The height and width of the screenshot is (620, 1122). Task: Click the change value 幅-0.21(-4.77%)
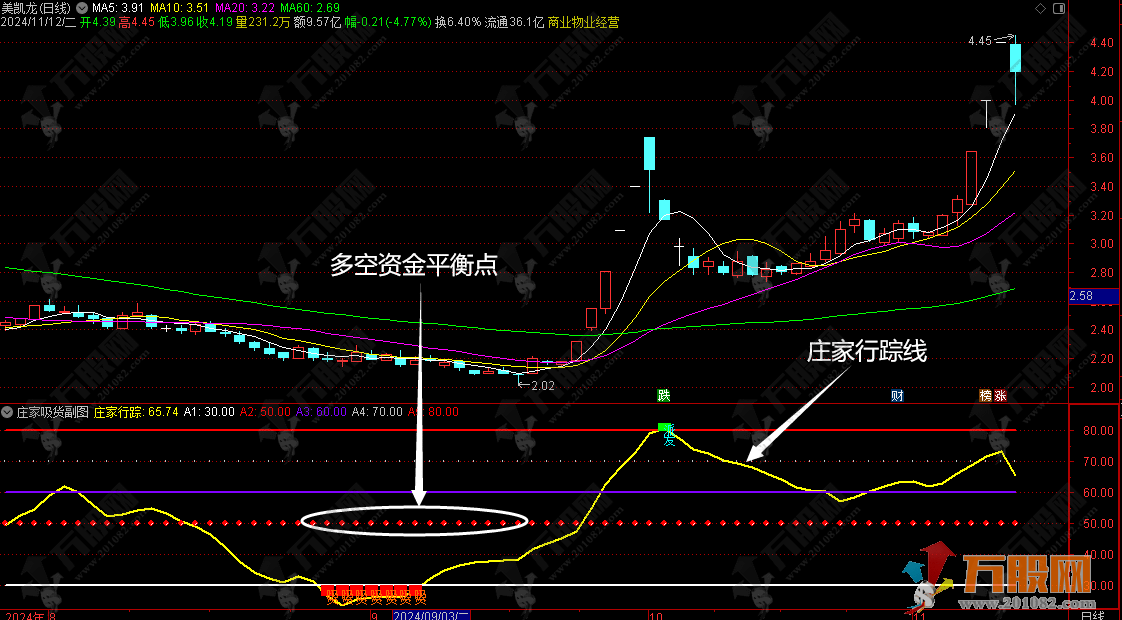click(388, 22)
